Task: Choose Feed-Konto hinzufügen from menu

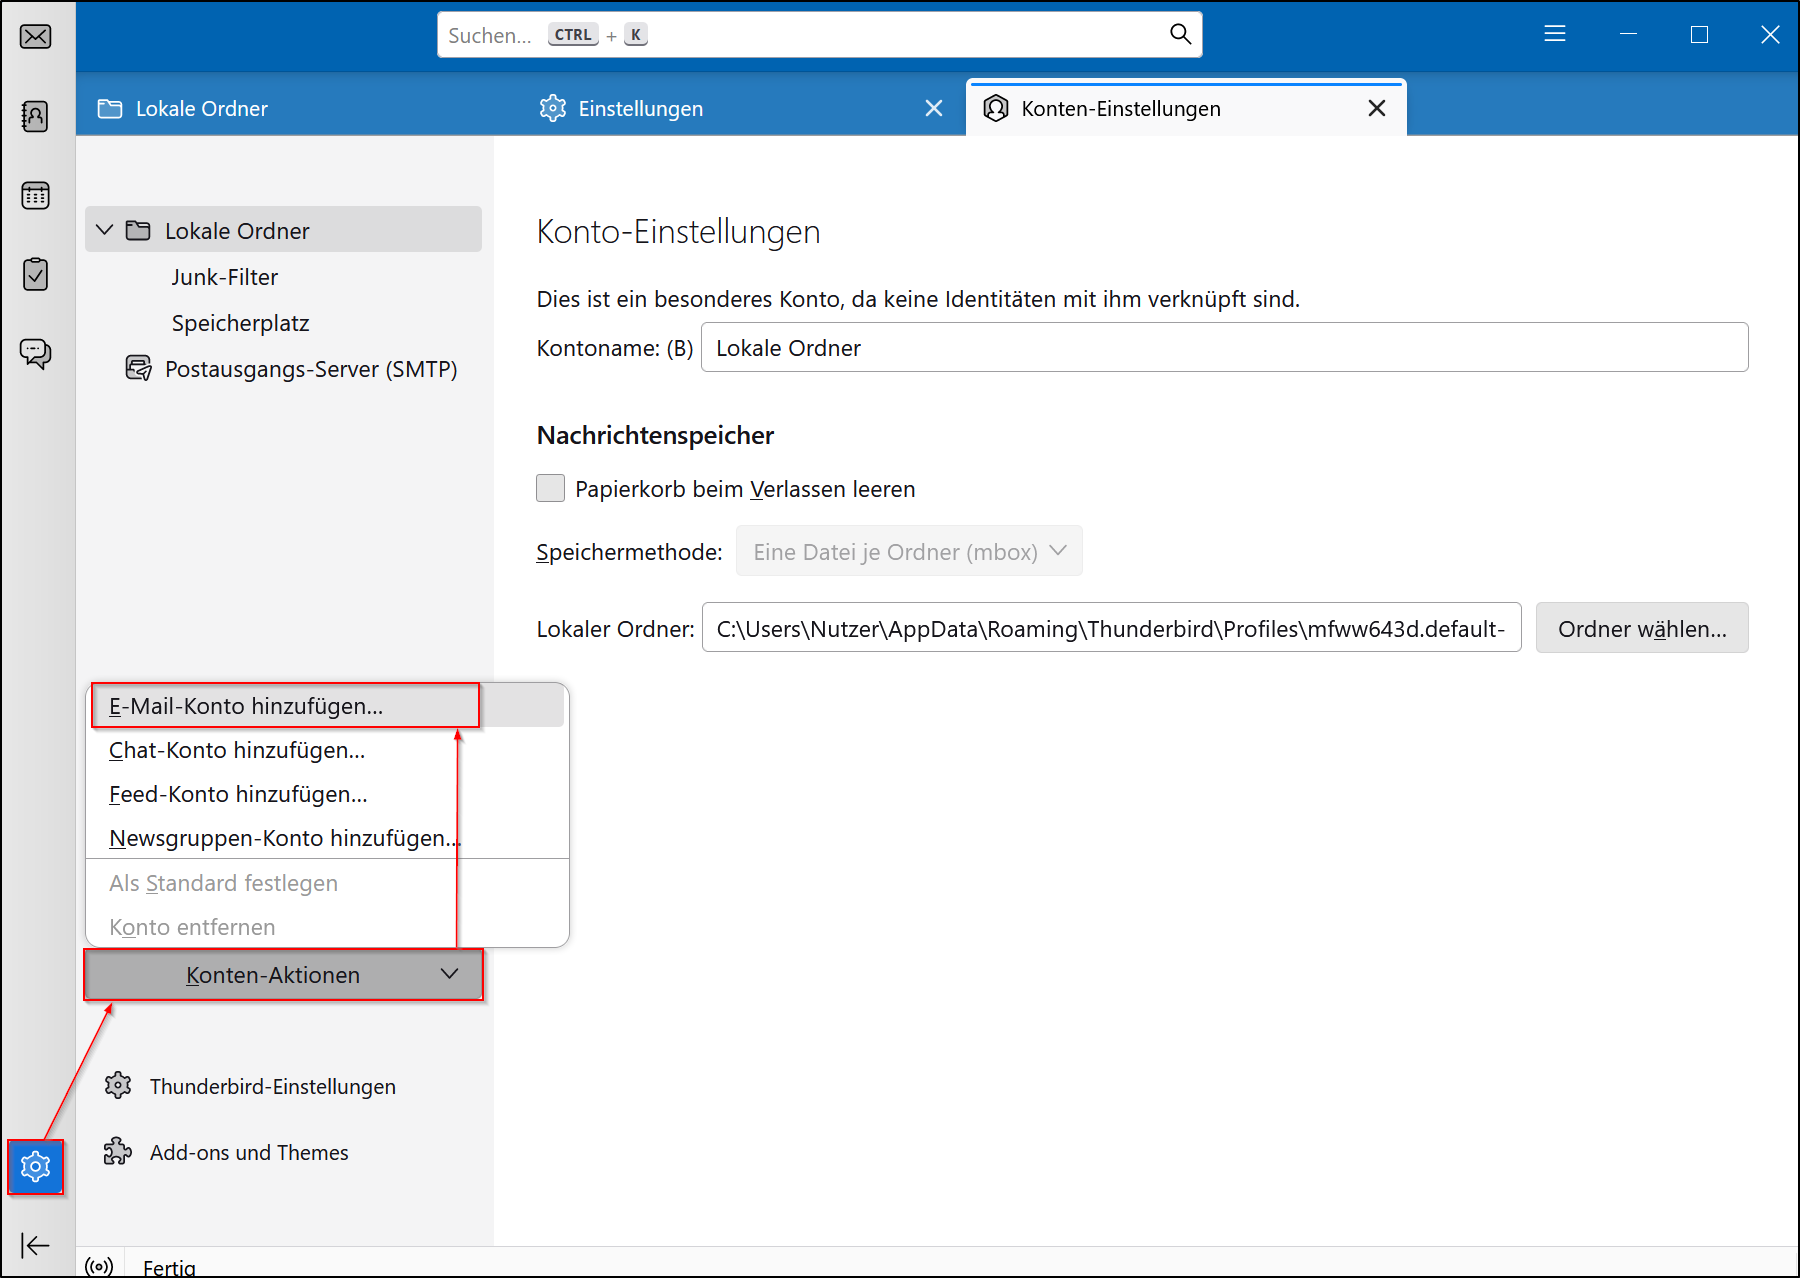Action: (x=238, y=794)
